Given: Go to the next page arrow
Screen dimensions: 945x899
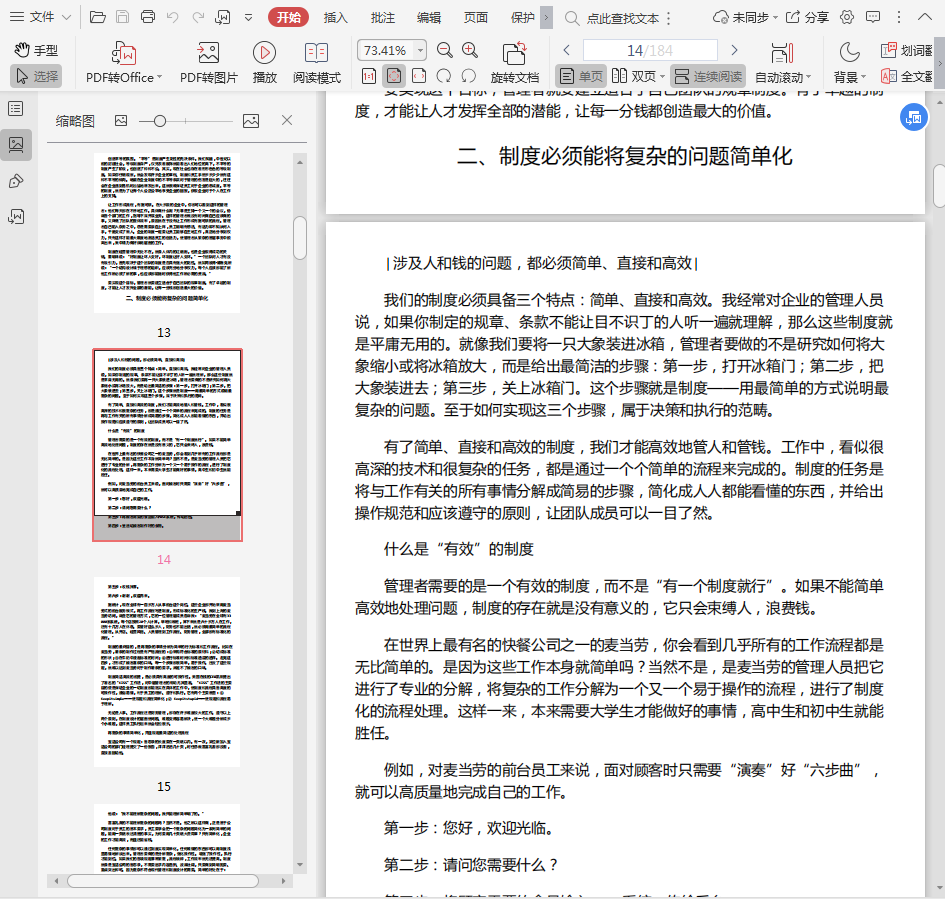Looking at the screenshot, I should pos(734,50).
